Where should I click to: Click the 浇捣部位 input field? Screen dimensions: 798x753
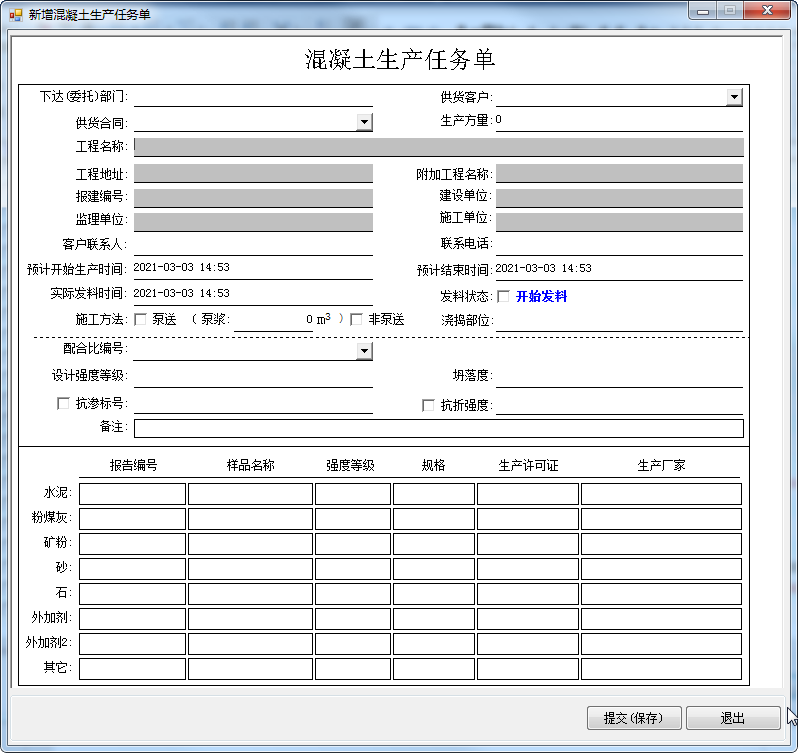(x=619, y=320)
